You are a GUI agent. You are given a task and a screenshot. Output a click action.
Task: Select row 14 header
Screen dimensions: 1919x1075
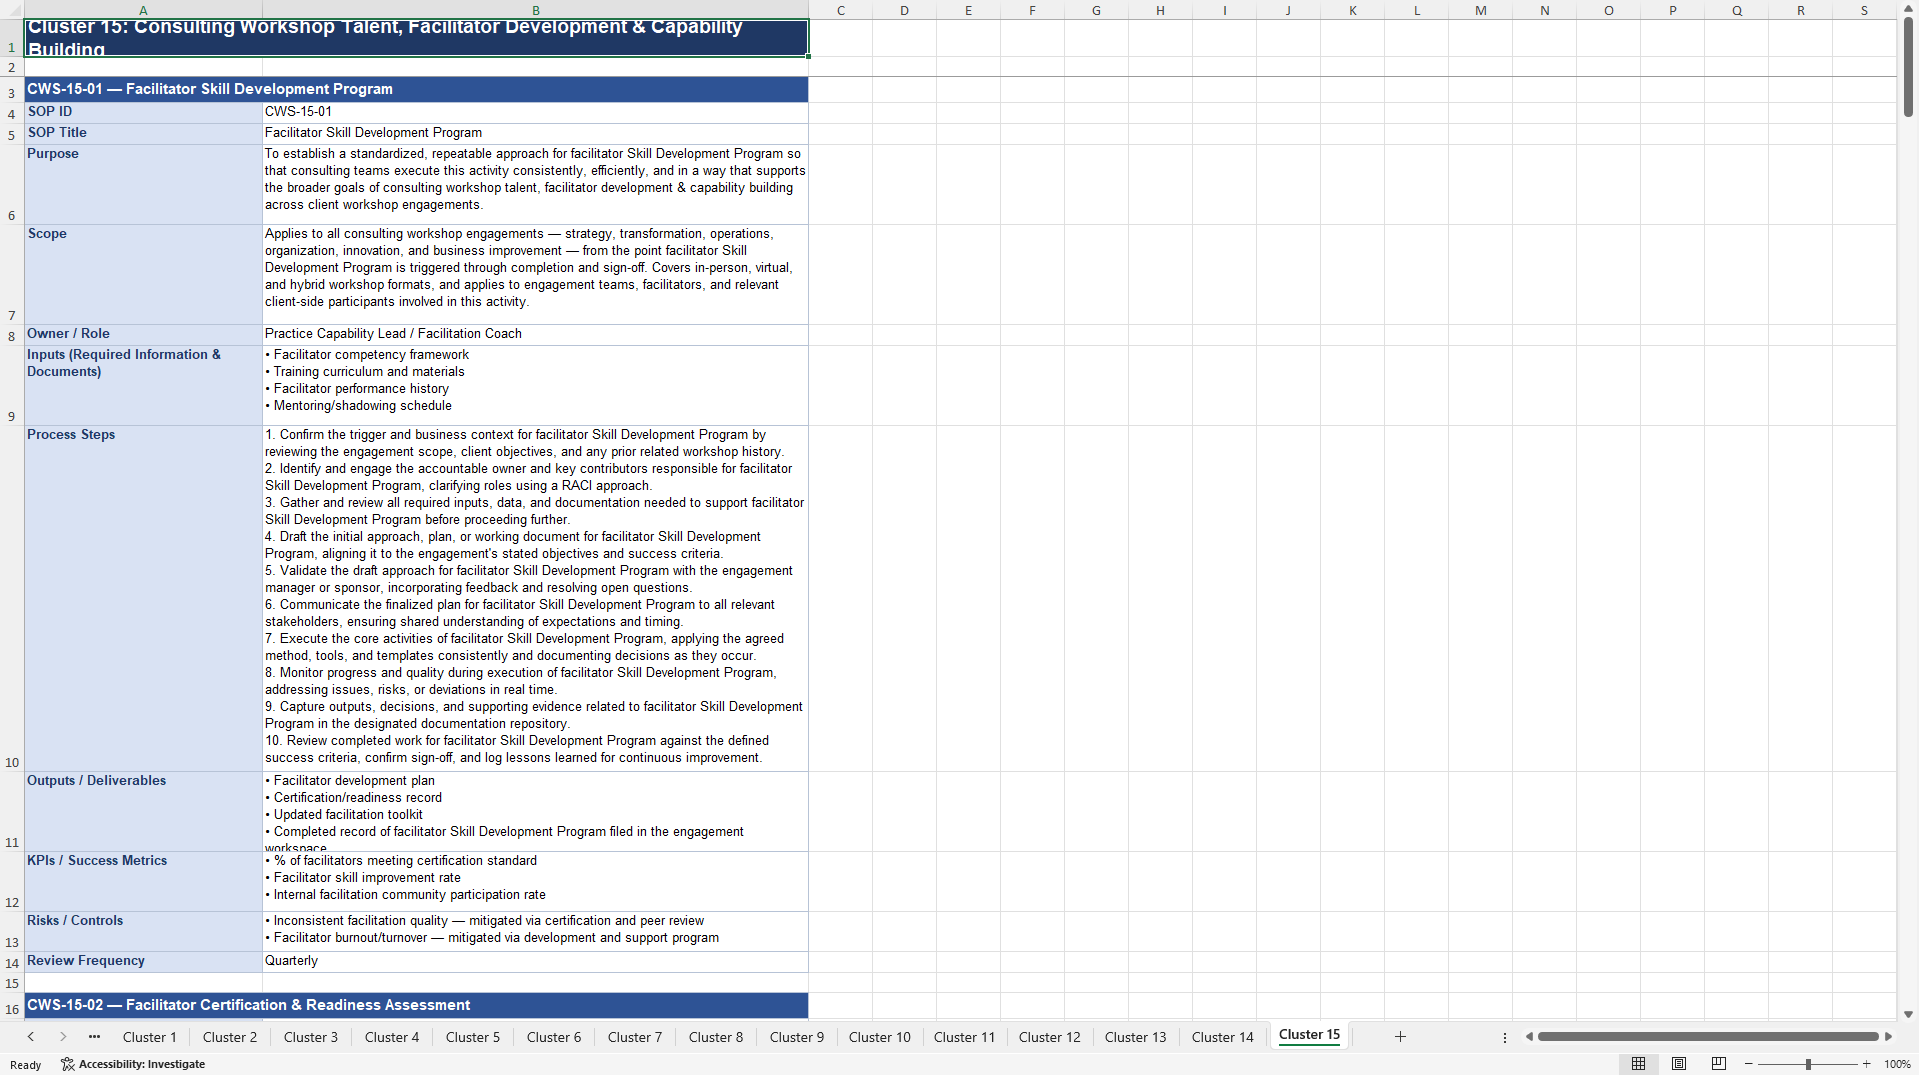tap(12, 962)
